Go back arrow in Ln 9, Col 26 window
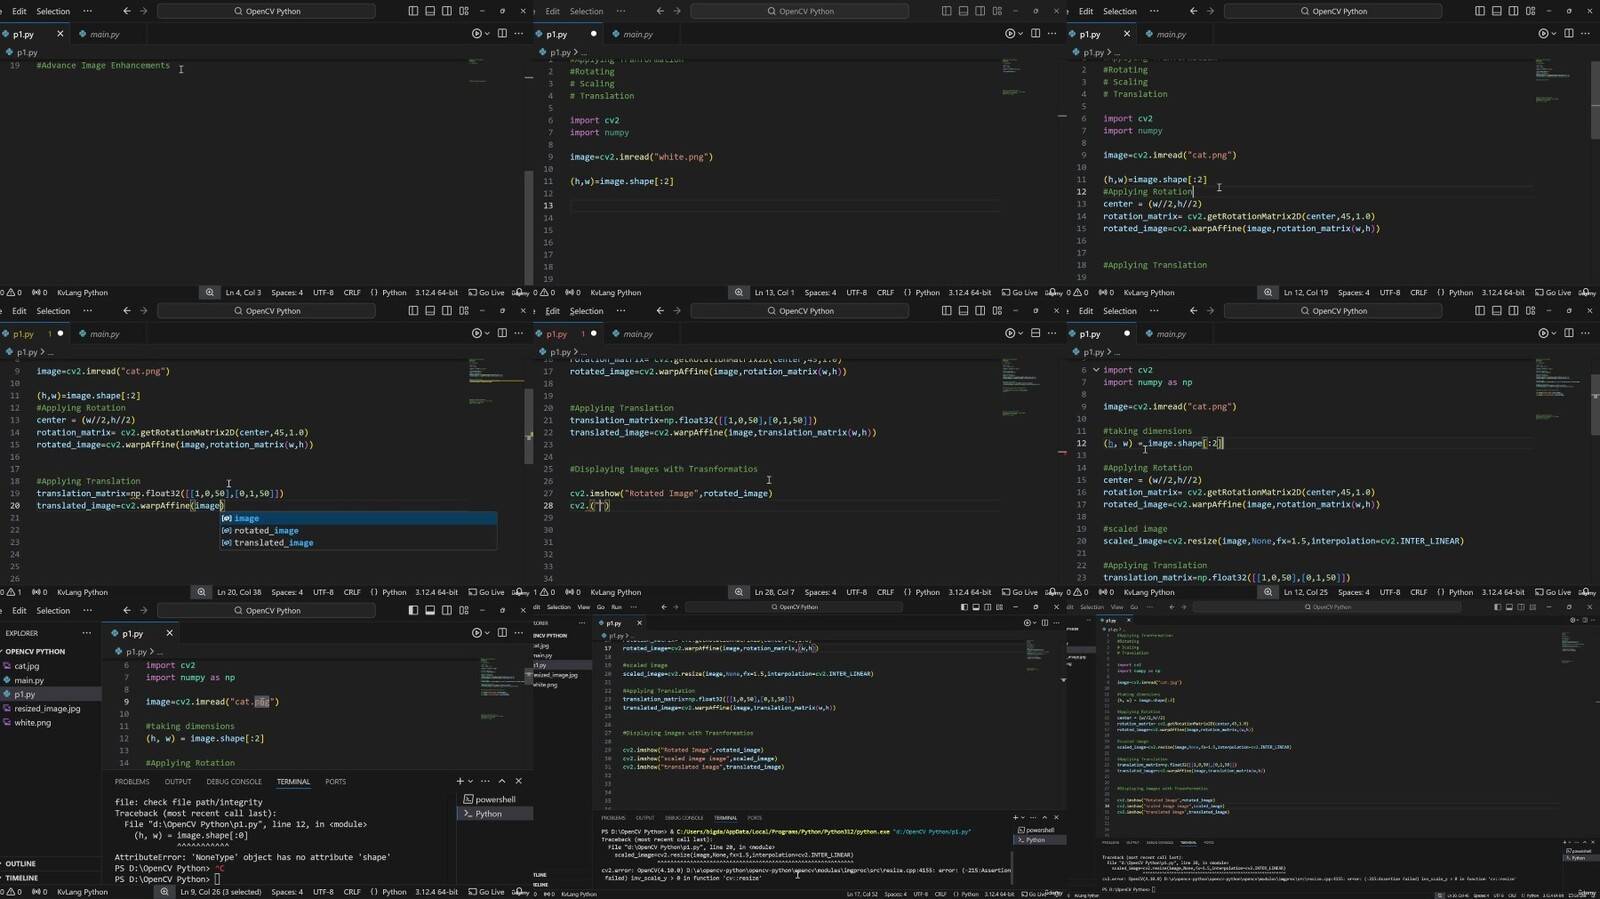This screenshot has height=899, width=1600. pyautogui.click(x=127, y=610)
